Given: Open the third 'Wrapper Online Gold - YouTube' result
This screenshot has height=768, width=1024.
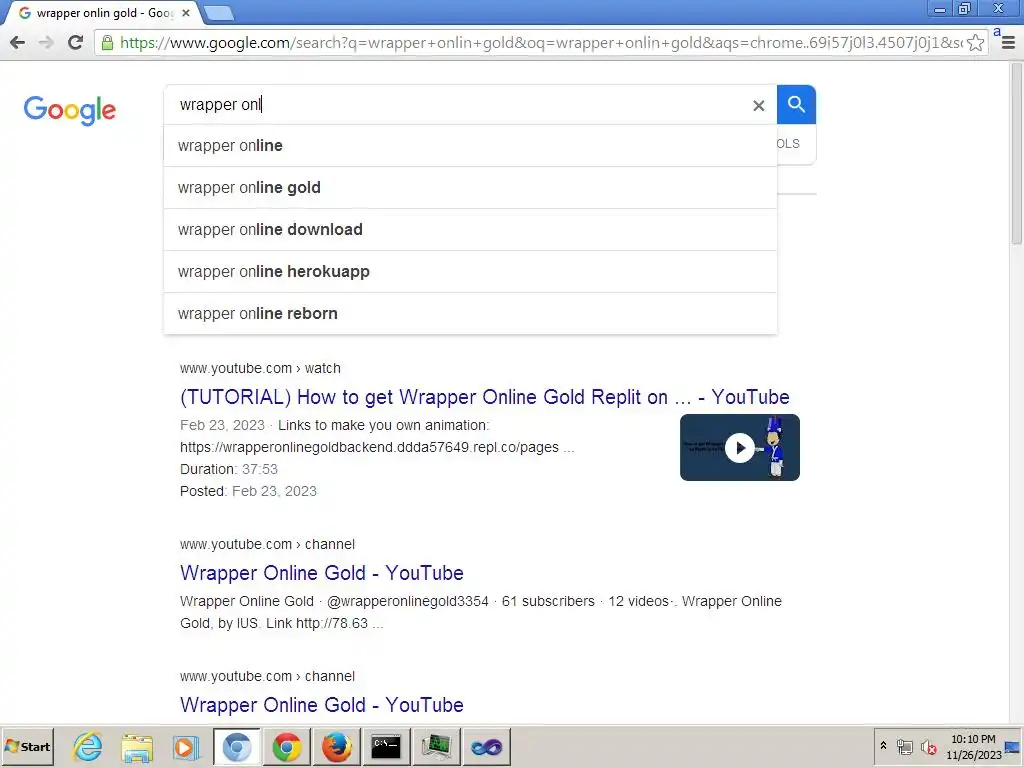Looking at the screenshot, I should (322, 705).
